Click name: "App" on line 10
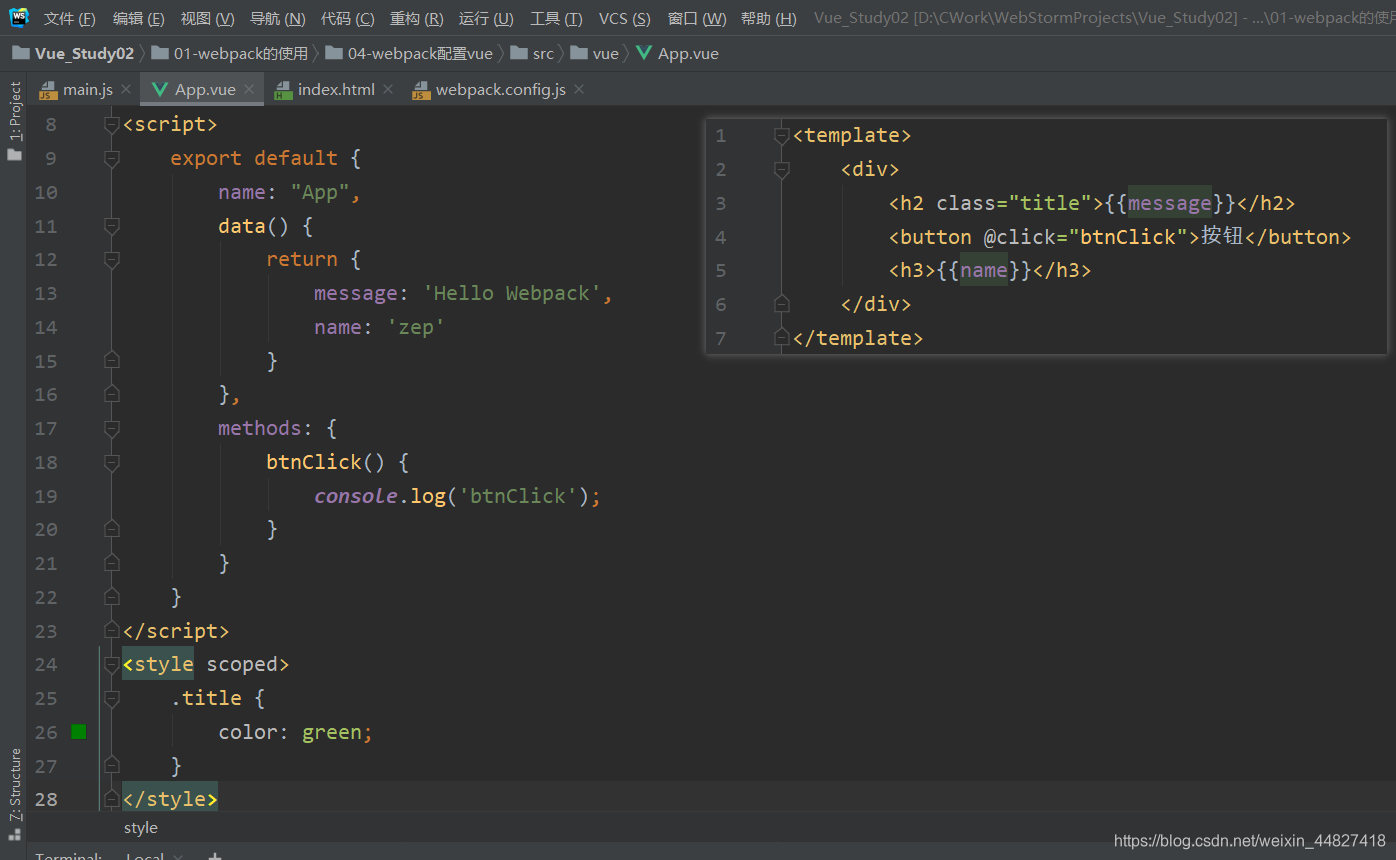The height and width of the screenshot is (860, 1396). 289,192
